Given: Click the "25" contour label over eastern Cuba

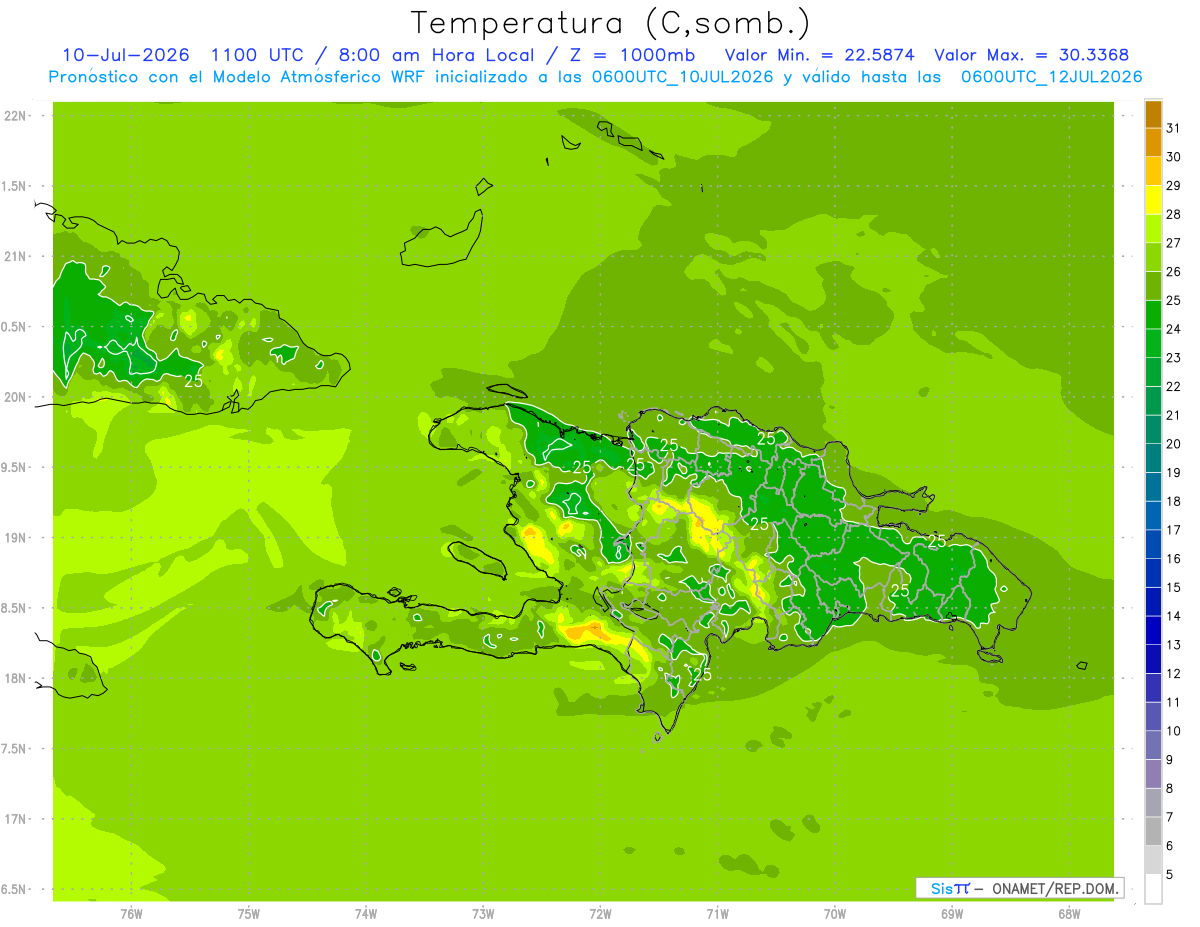Looking at the screenshot, I should (x=194, y=381).
